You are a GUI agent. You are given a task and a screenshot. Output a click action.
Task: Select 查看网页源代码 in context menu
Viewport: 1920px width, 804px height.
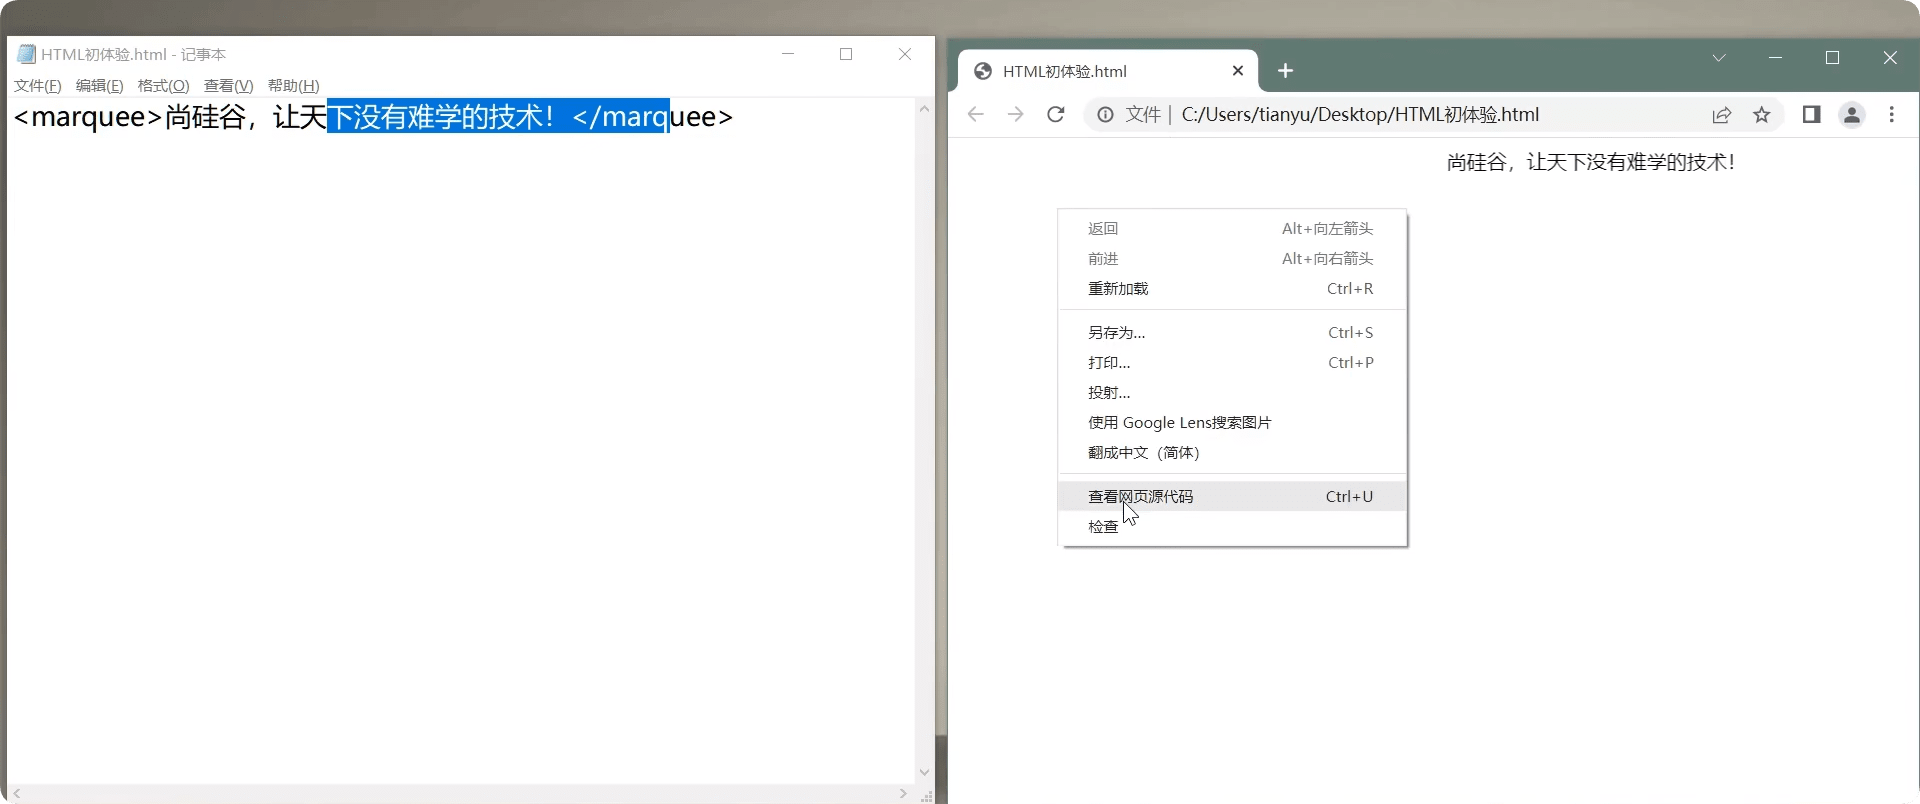1140,497
